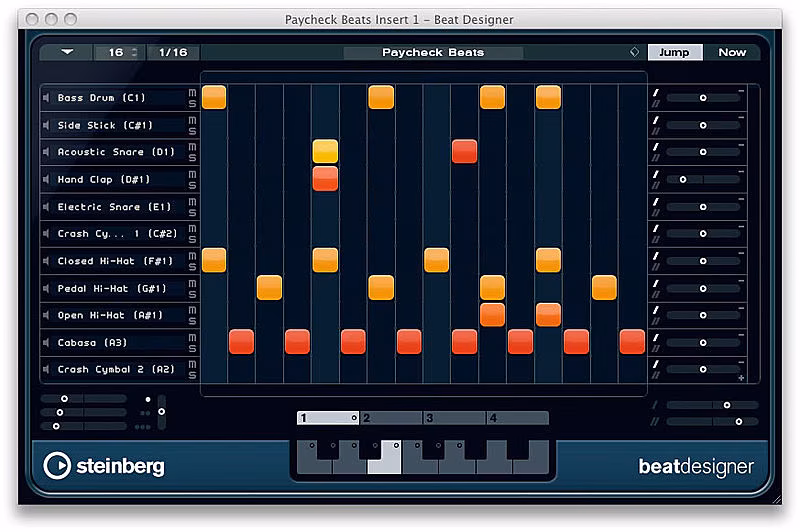The height and width of the screenshot is (532, 800).
Task: Preview the Bass Drum sound with speaker icon
Action: (x=46, y=98)
